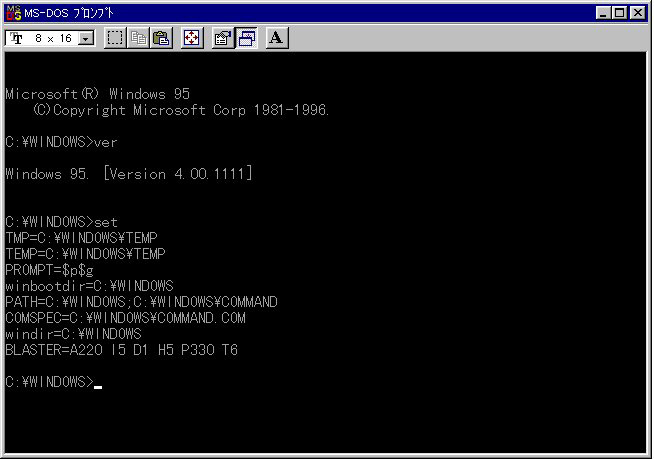This screenshot has width=654, height=459.
Task: Click the last prompt with the cursor
Action: 53,382
